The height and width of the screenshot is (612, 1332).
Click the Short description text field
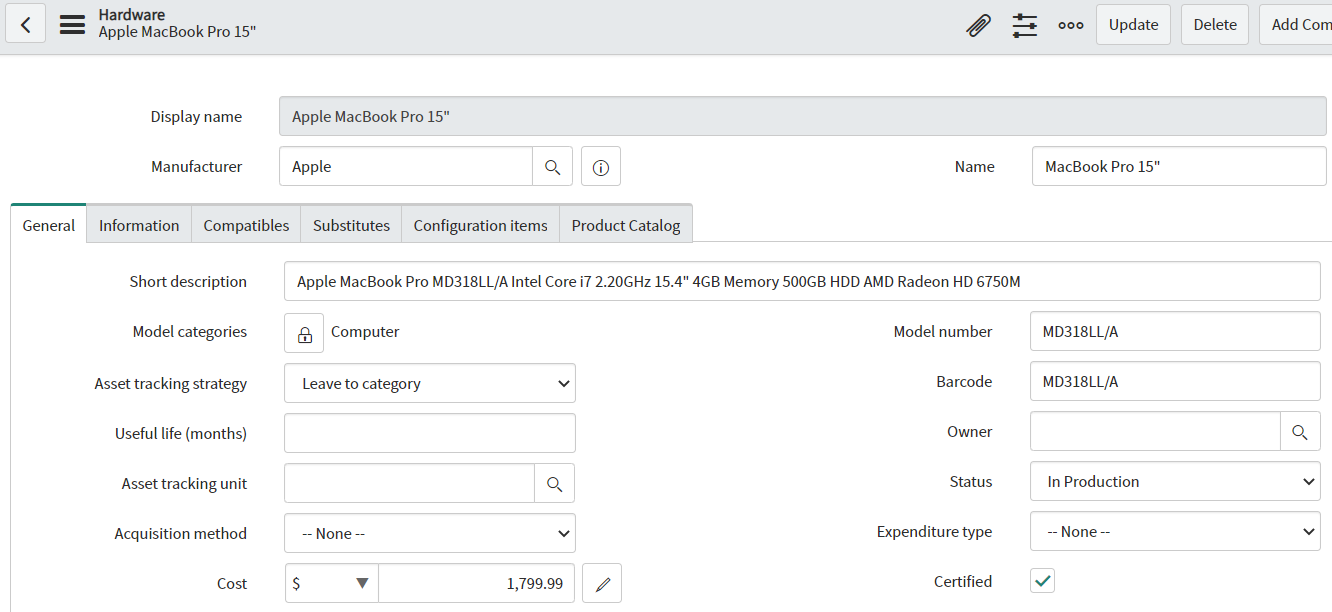point(802,281)
